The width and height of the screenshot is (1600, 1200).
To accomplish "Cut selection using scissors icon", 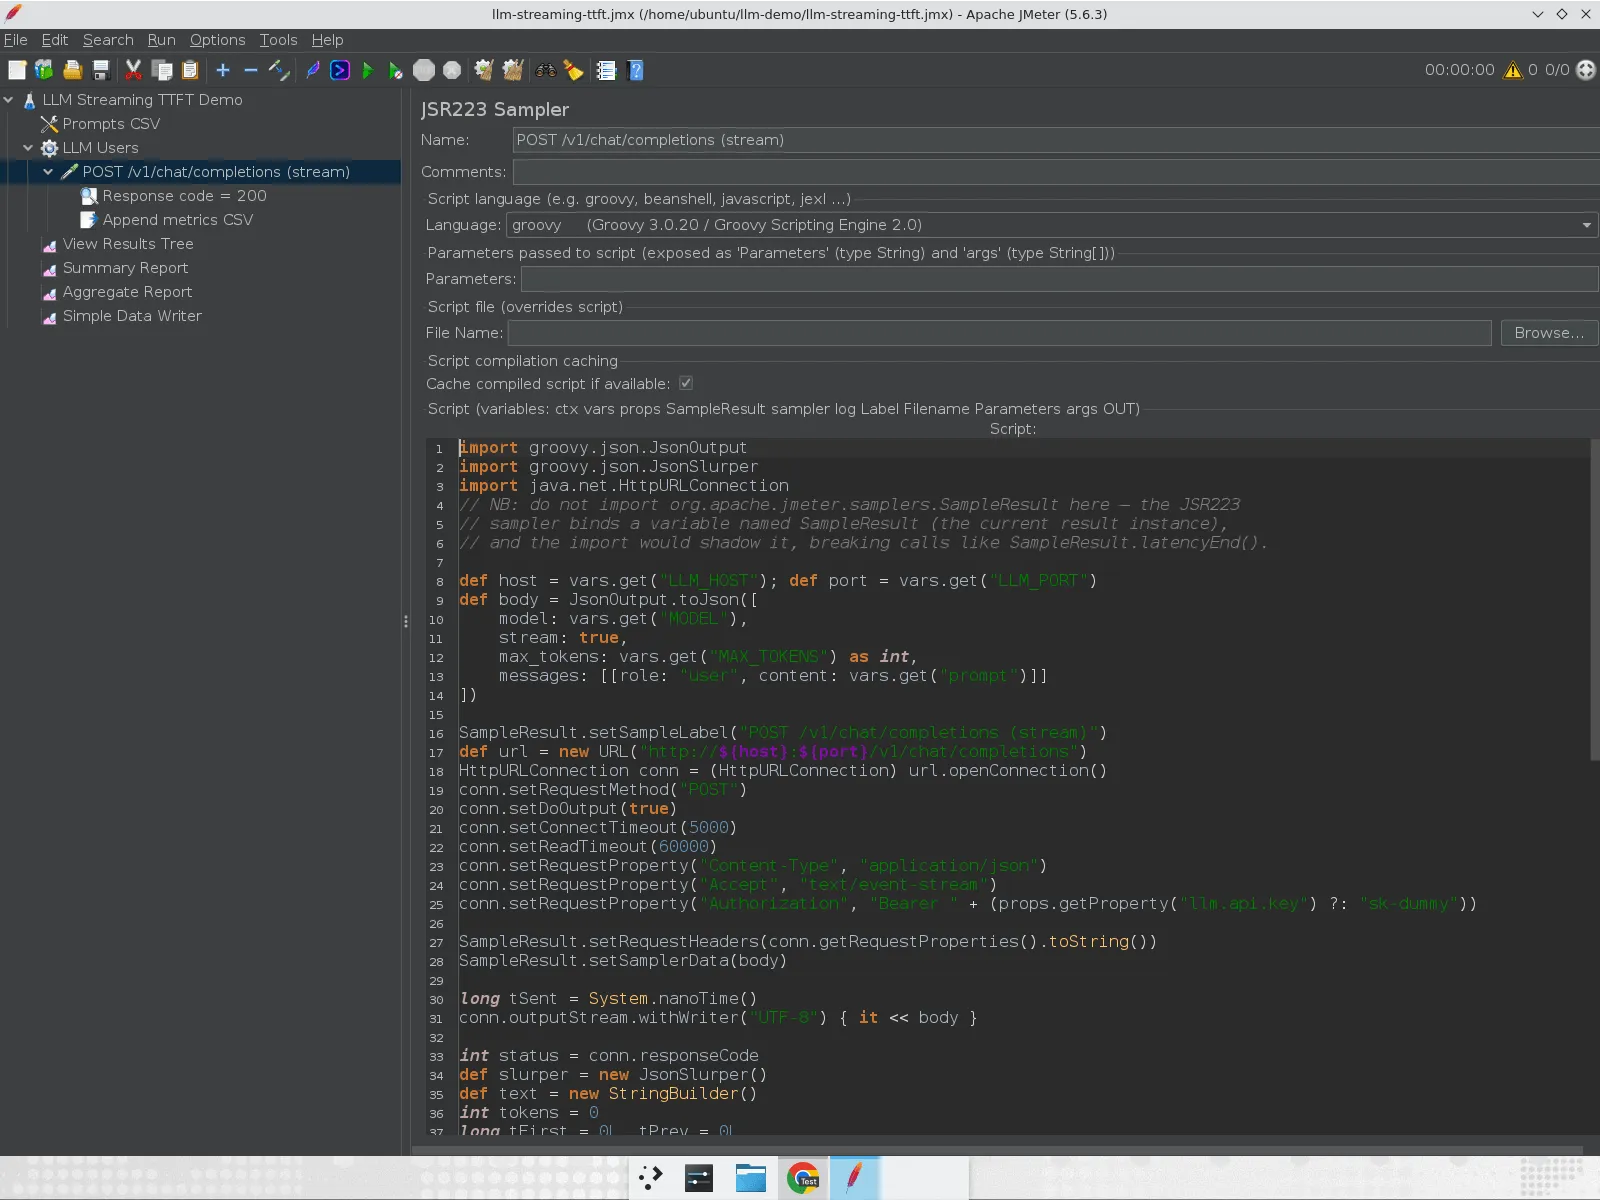I will 133,70.
